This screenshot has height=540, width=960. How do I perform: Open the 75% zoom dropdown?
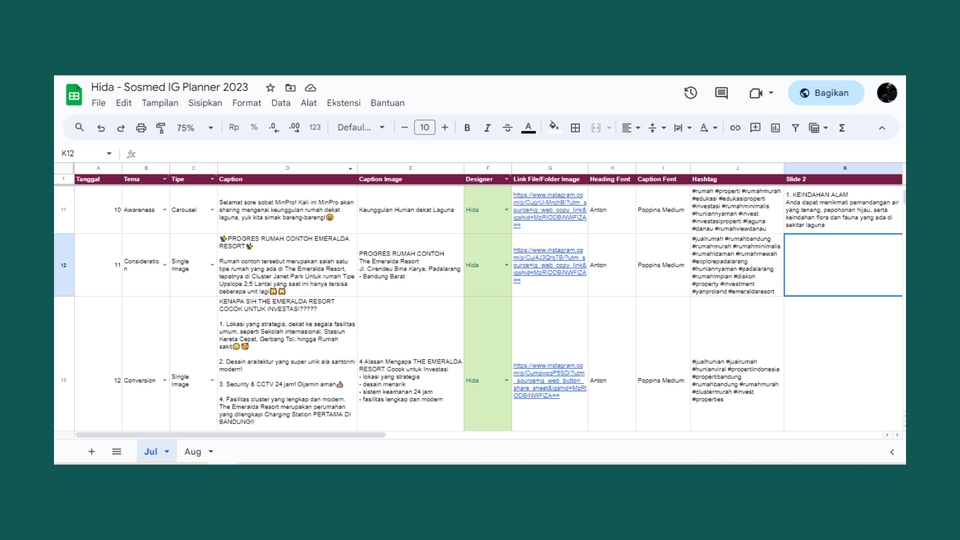tap(195, 128)
